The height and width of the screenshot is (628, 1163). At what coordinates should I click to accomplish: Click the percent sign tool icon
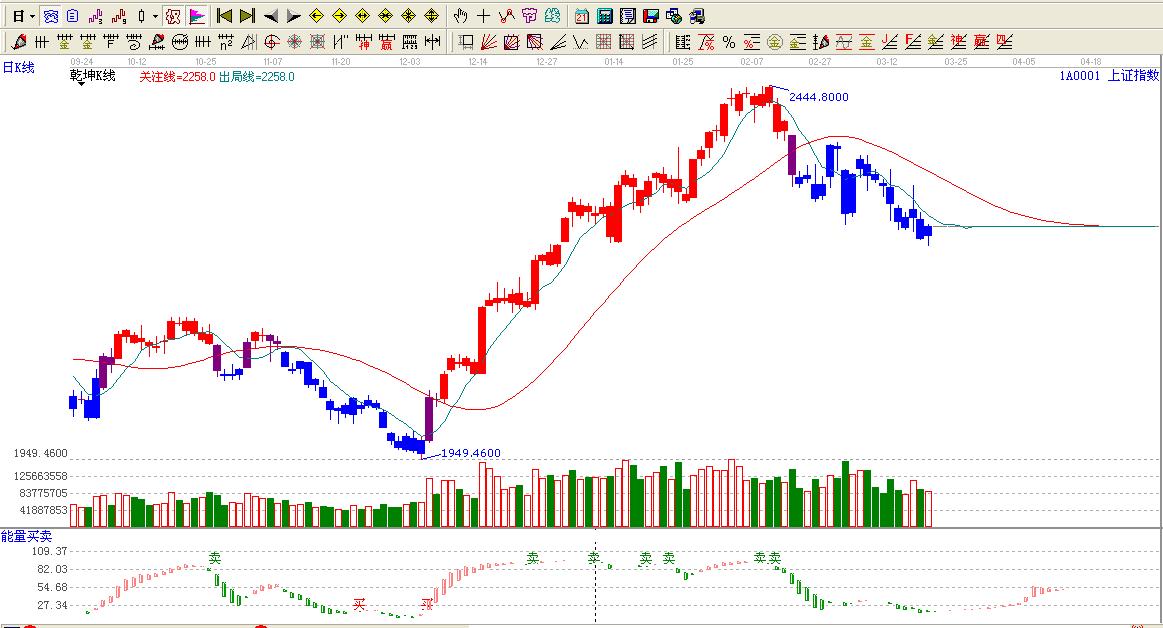(729, 42)
